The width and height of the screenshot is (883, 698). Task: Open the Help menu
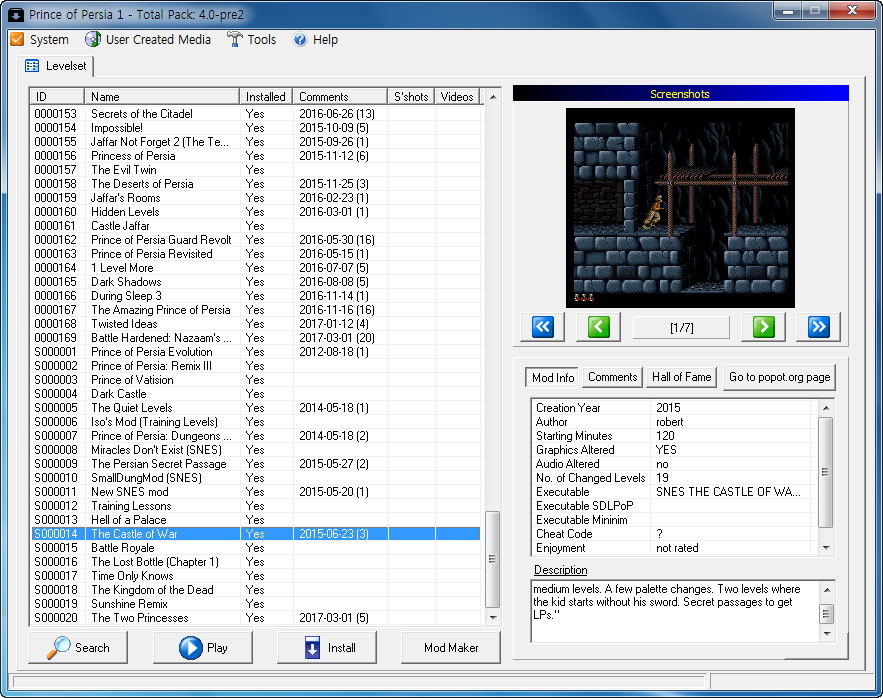click(x=315, y=39)
